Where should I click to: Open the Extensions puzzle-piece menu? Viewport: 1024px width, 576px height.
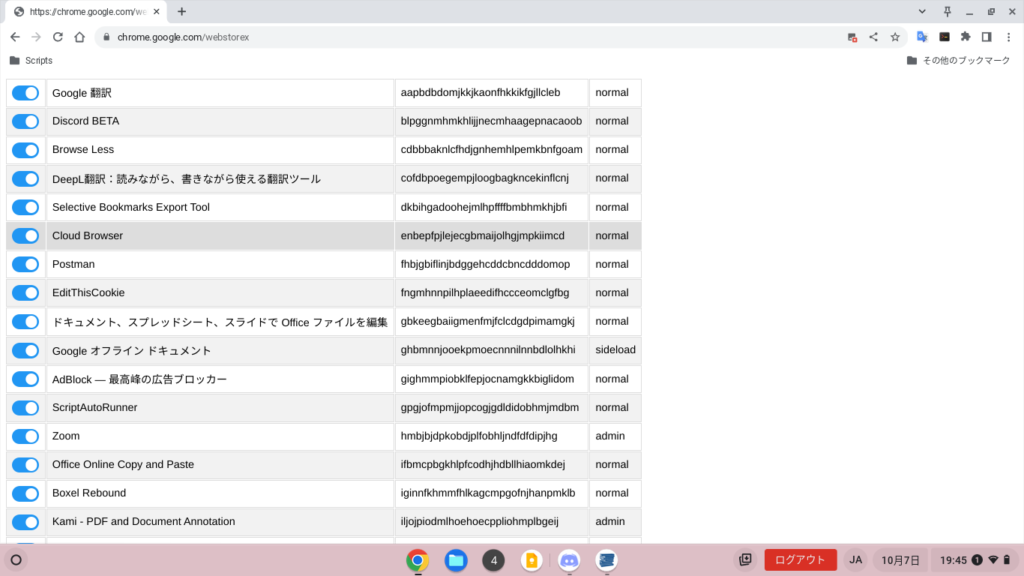coord(965,37)
